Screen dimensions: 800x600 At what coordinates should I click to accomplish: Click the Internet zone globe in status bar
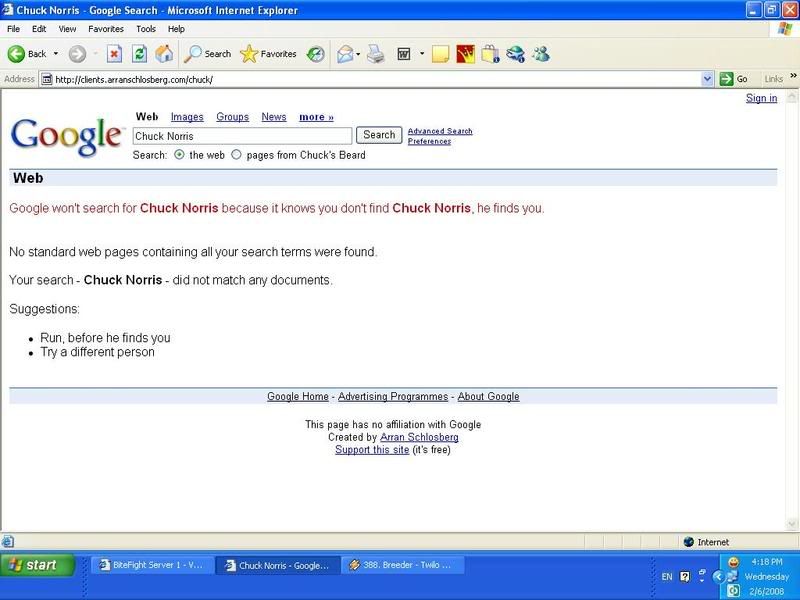pos(689,542)
